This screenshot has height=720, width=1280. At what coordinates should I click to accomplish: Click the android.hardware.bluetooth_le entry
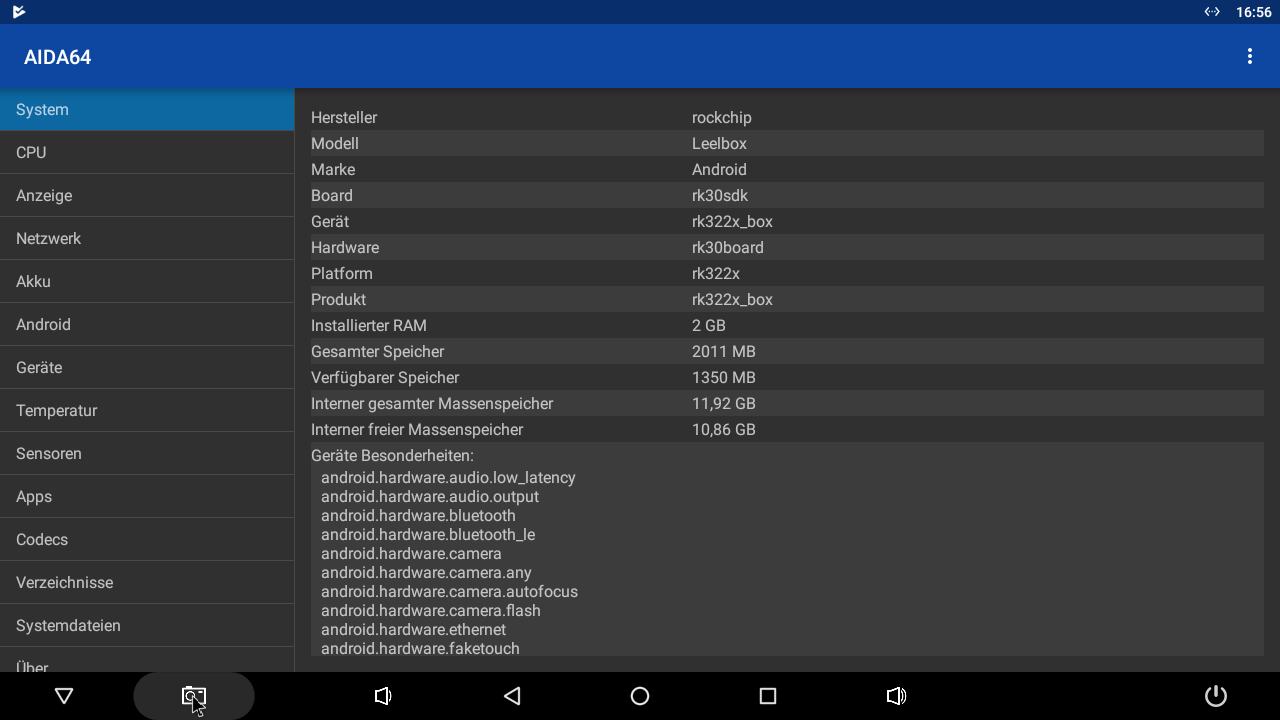coord(428,535)
